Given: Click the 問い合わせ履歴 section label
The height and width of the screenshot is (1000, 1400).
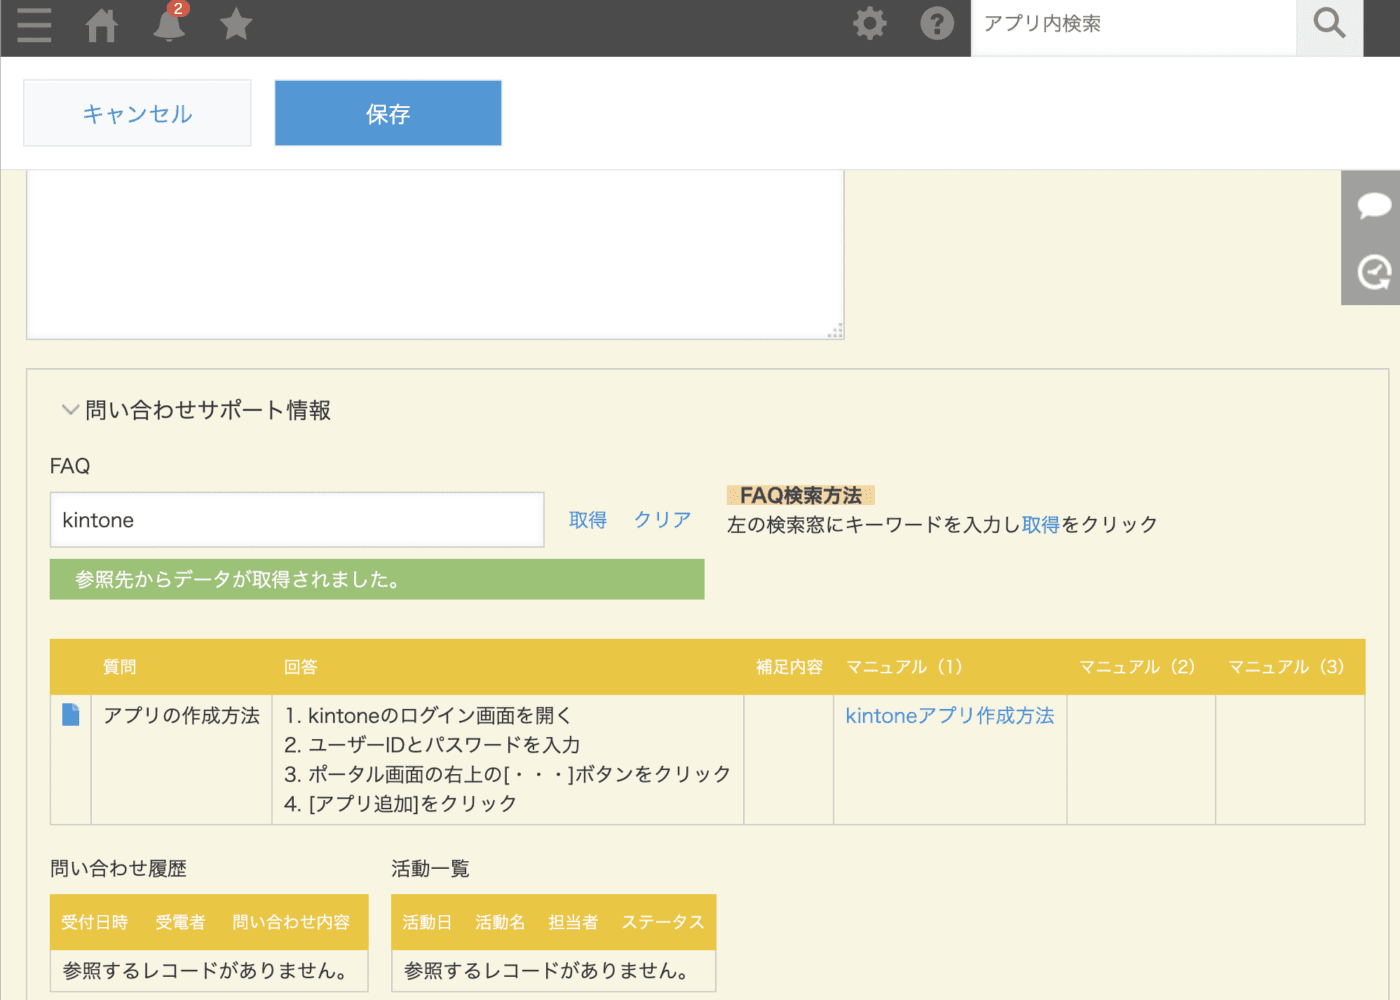Looking at the screenshot, I should (119, 868).
